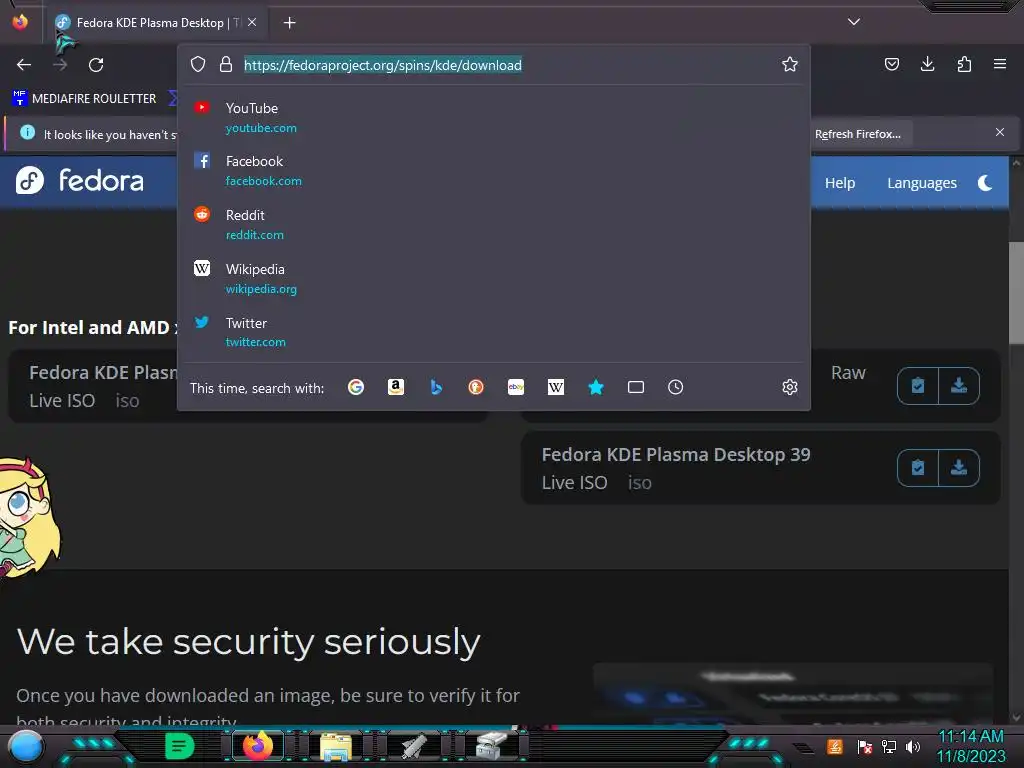This screenshot has width=1024, height=768.
Task: Reload the current page
Action: (96, 65)
